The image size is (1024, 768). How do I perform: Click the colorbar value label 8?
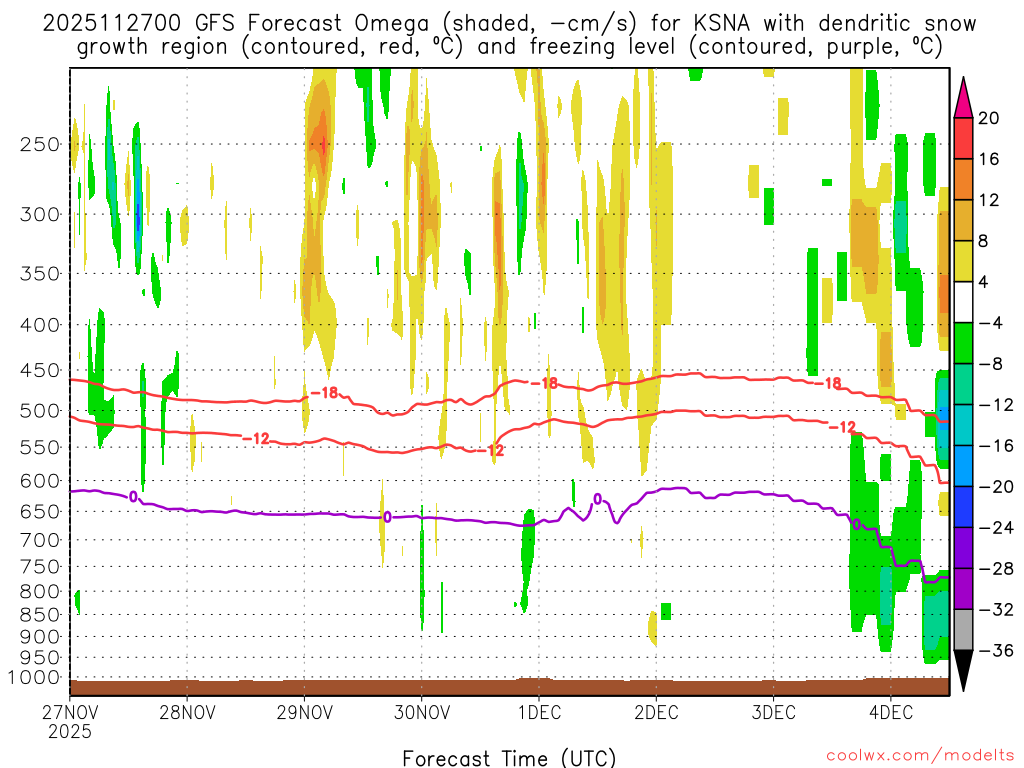[984, 241]
